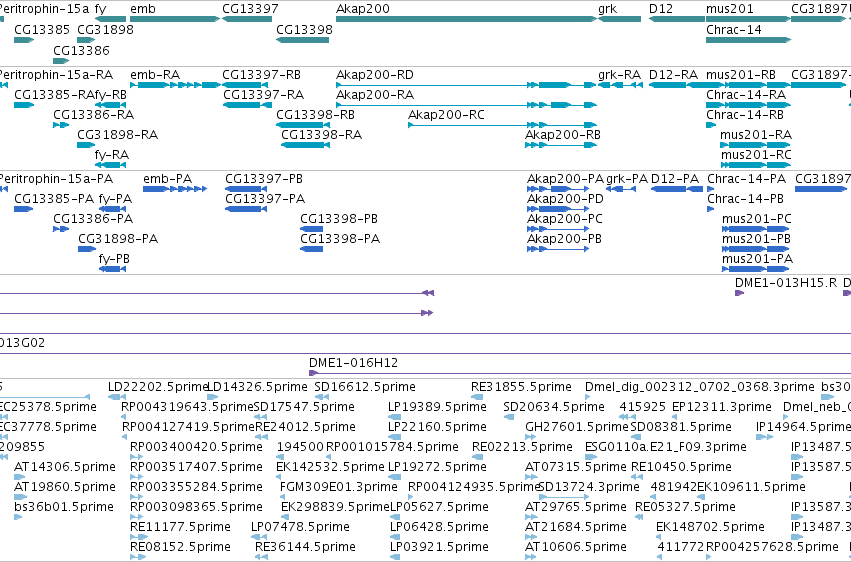
Task: Click CG13386-PA protein label
Action: click(93, 219)
